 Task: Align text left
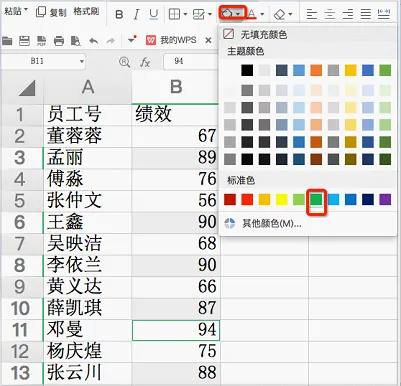312,14
